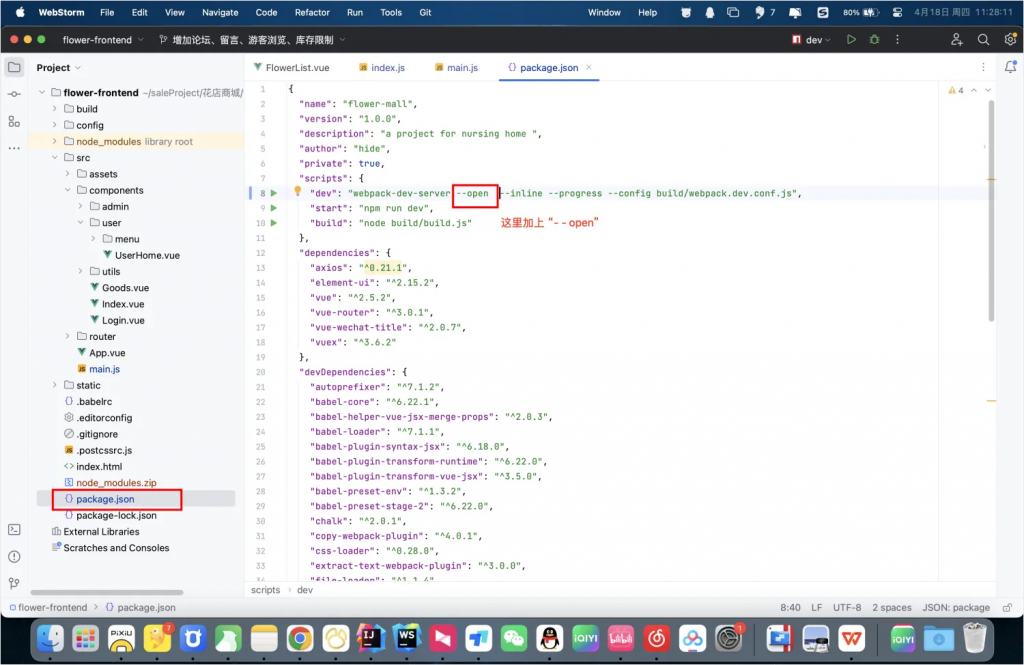The width and height of the screenshot is (1024, 665).
Task: Open the Notifications bell icon
Action: tap(1009, 67)
